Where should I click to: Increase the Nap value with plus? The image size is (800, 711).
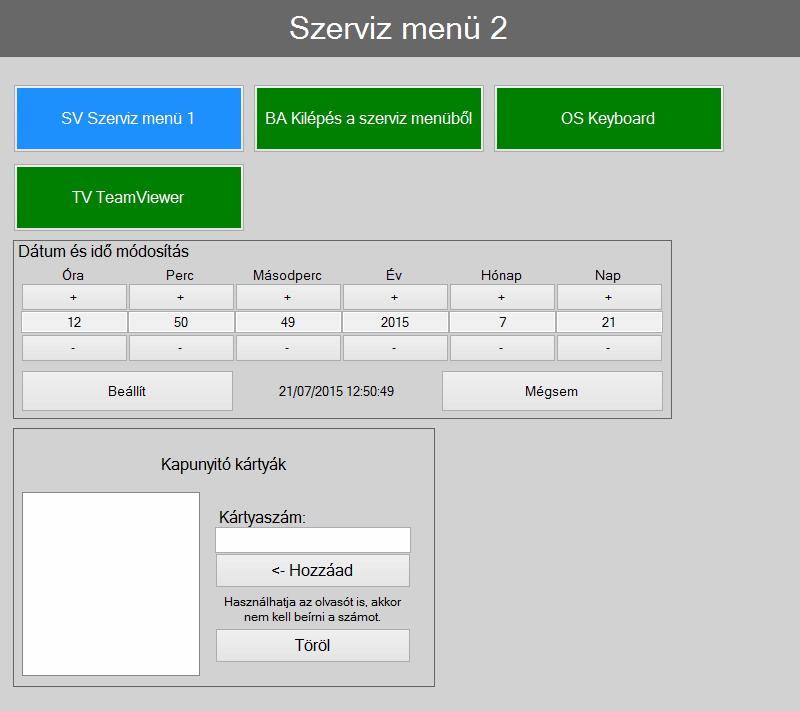point(609,297)
